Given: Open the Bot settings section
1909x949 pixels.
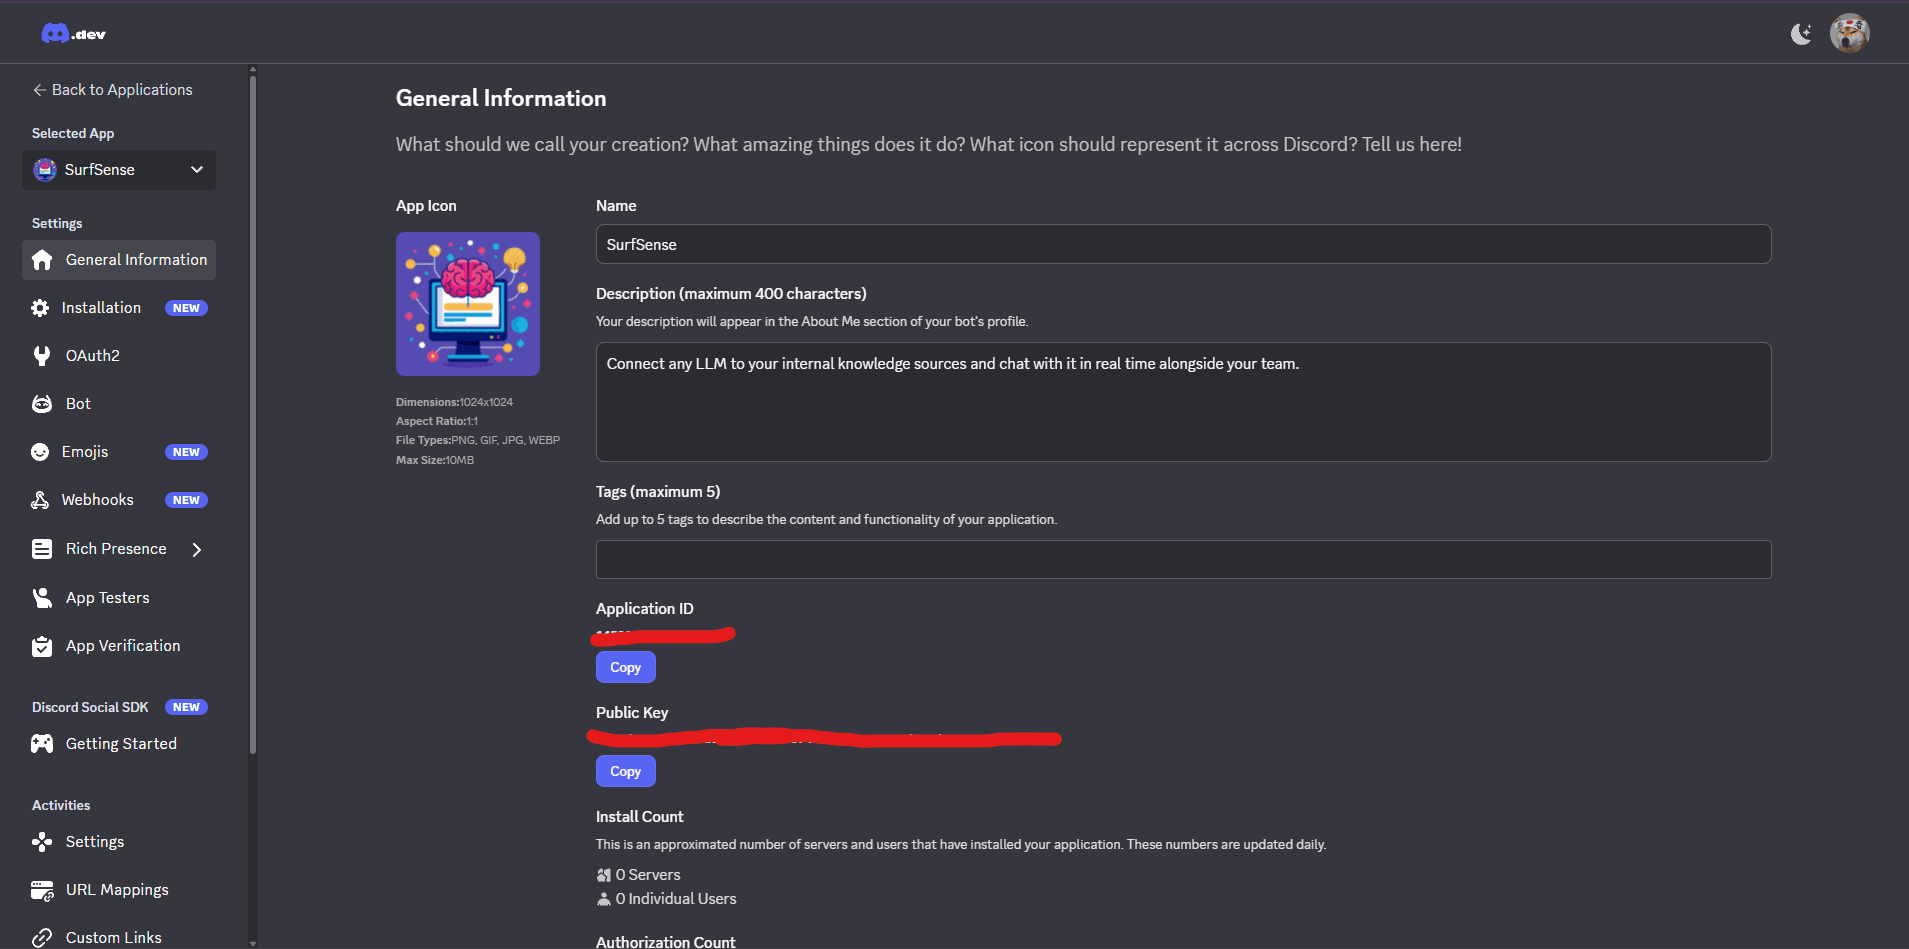Looking at the screenshot, I should coord(77,403).
